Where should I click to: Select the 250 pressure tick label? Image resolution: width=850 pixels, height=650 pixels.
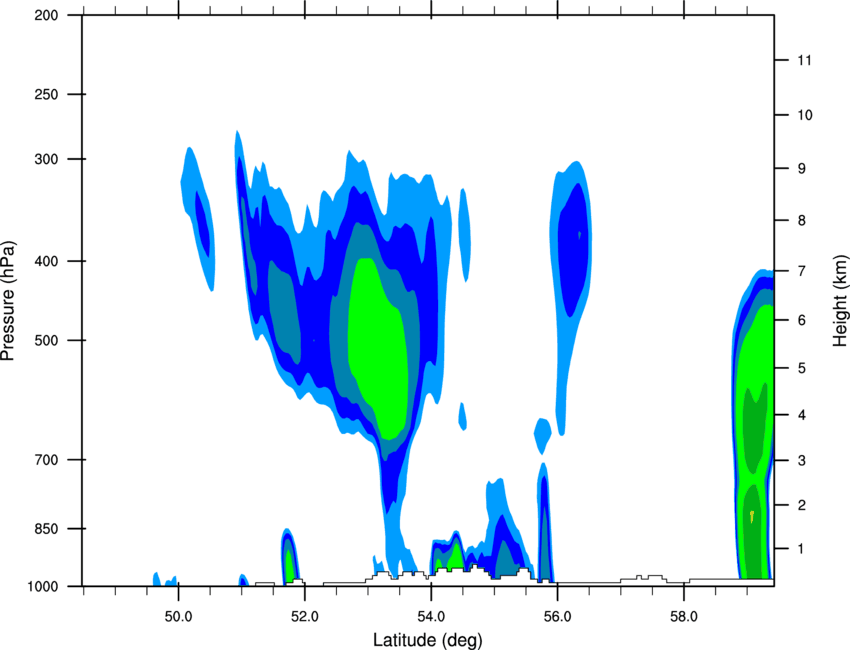click(x=47, y=94)
